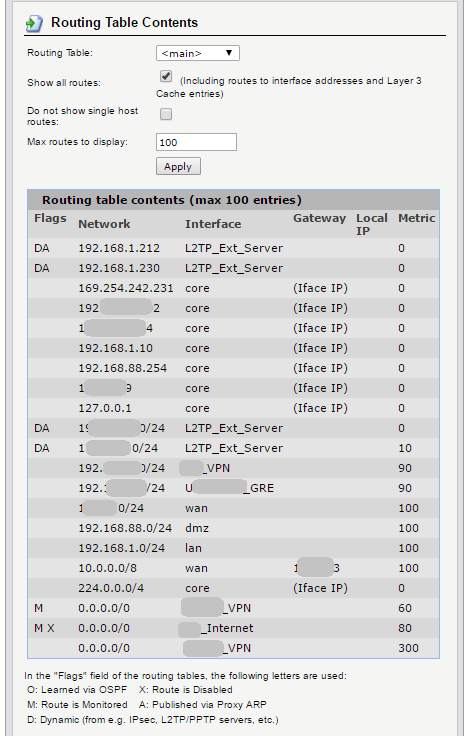The height and width of the screenshot is (736, 465).
Task: Click the M X flags cell
Action: [45, 629]
